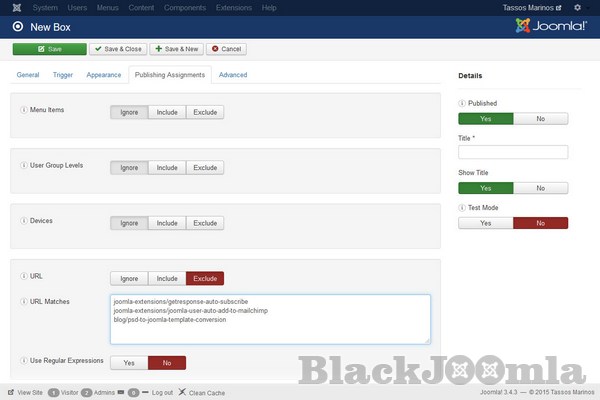The width and height of the screenshot is (600, 400).
Task: Click the info icon next to URL Matches
Action: point(23,300)
